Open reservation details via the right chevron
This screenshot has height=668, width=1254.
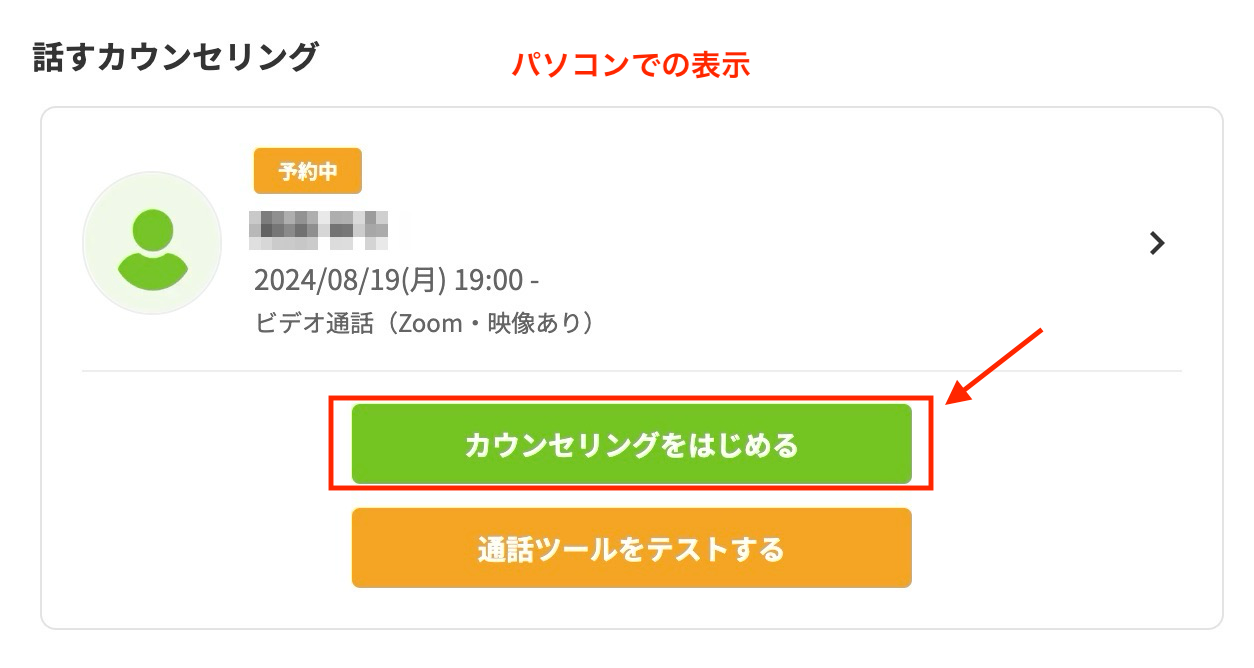click(x=1157, y=243)
